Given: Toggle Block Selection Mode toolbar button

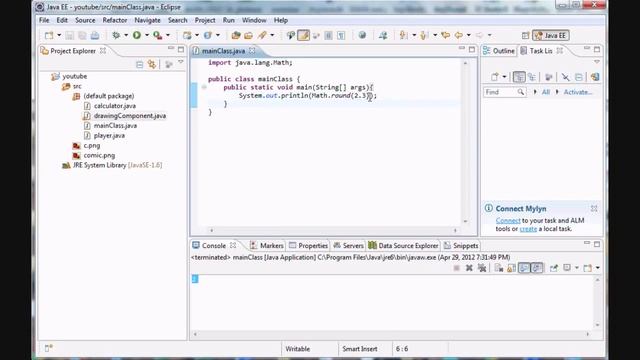Looking at the screenshot, I should 328,36.
